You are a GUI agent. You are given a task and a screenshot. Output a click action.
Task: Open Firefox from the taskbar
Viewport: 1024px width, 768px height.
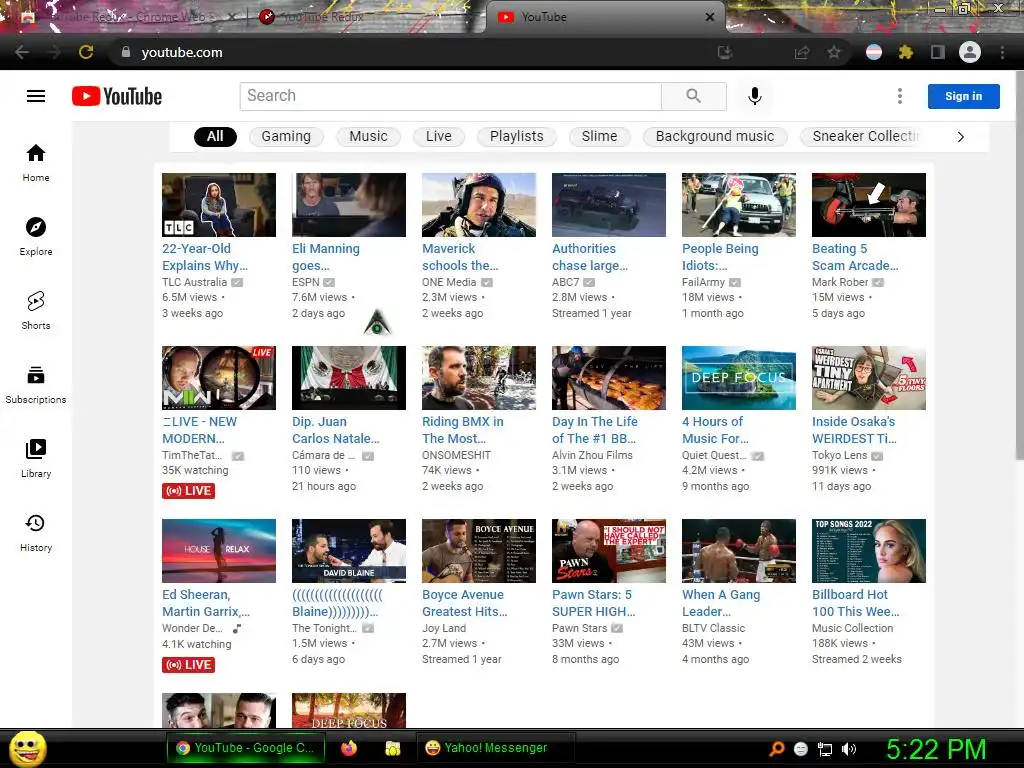point(349,748)
